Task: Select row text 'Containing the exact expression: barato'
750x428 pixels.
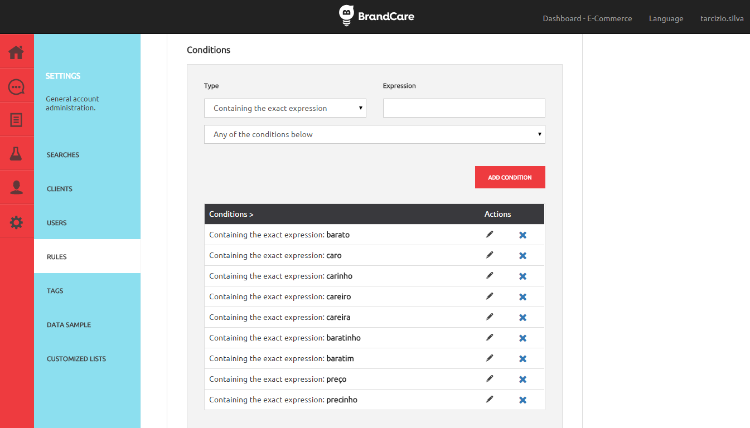Action: (279, 234)
